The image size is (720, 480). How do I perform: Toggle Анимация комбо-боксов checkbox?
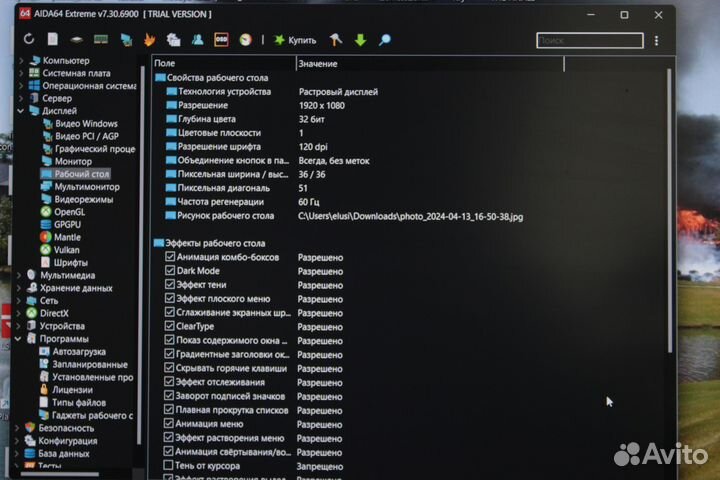pos(169,257)
